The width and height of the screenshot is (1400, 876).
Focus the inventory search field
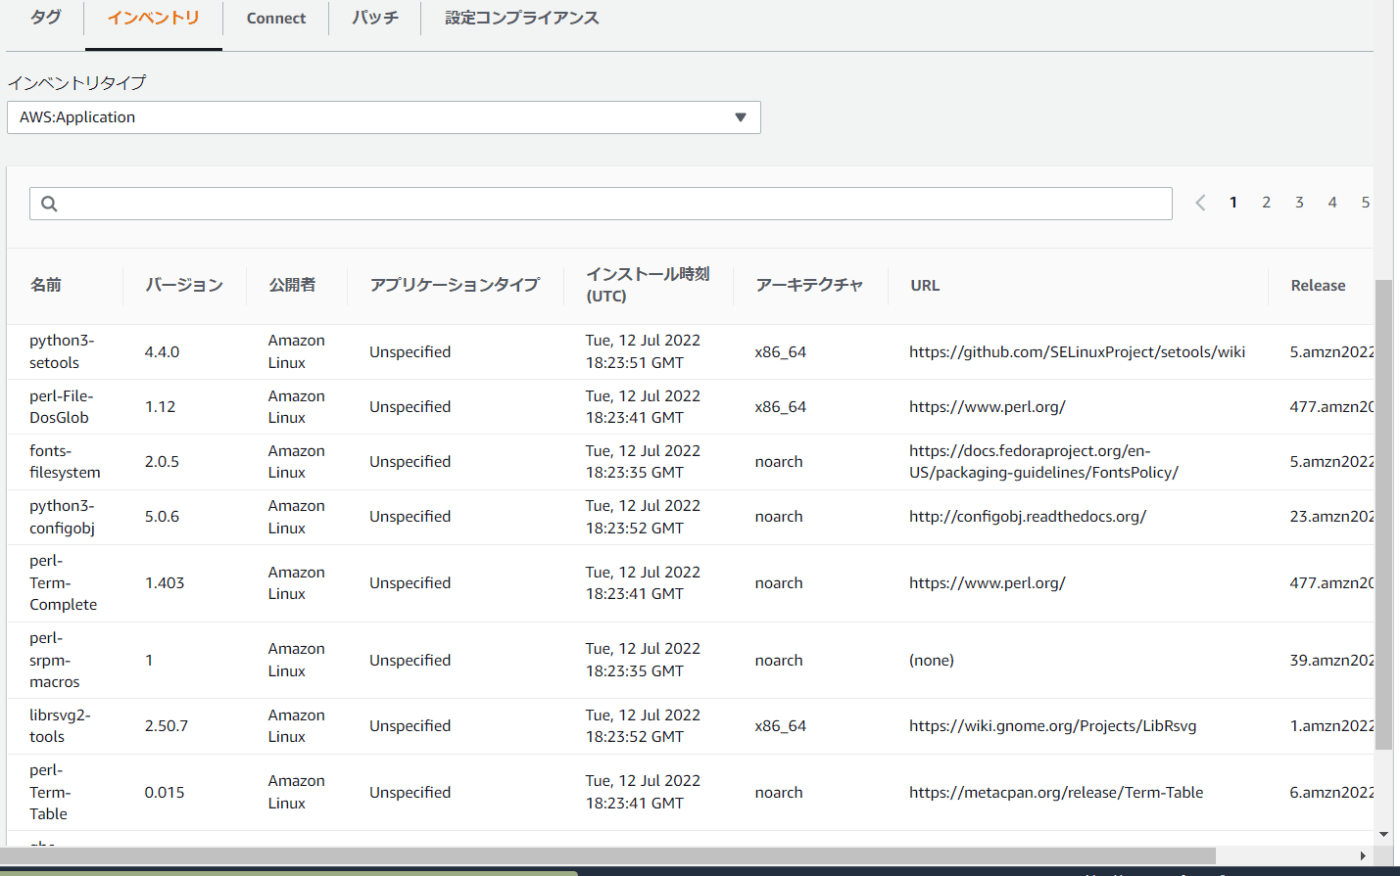(x=601, y=204)
